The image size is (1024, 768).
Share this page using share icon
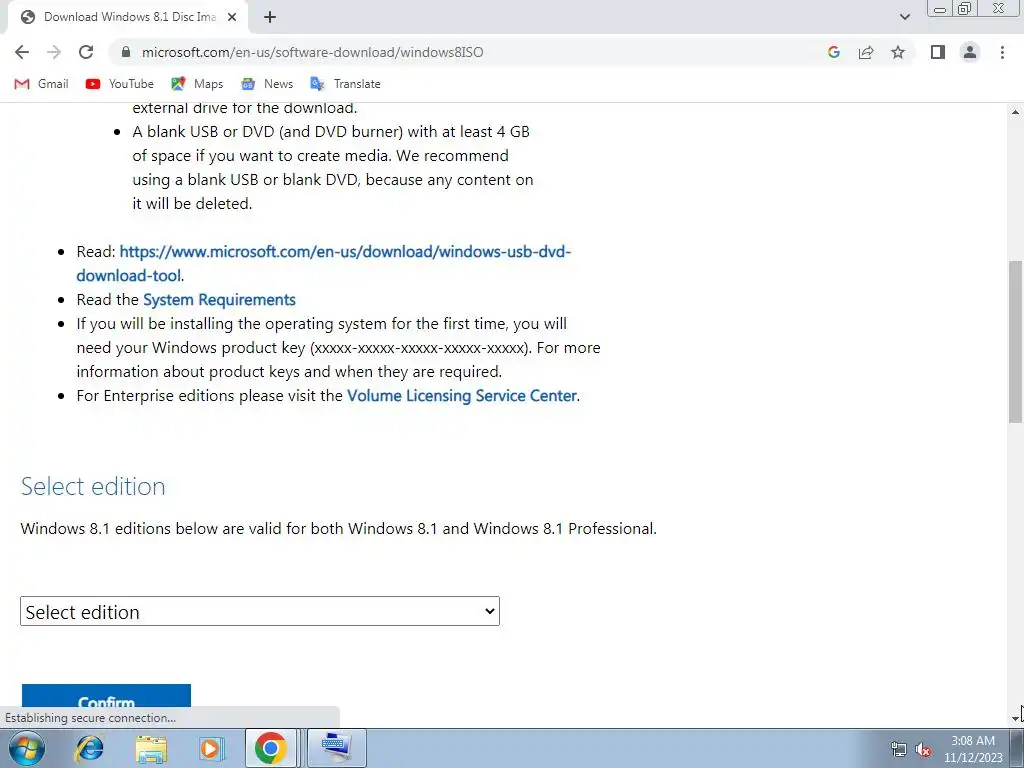866,52
